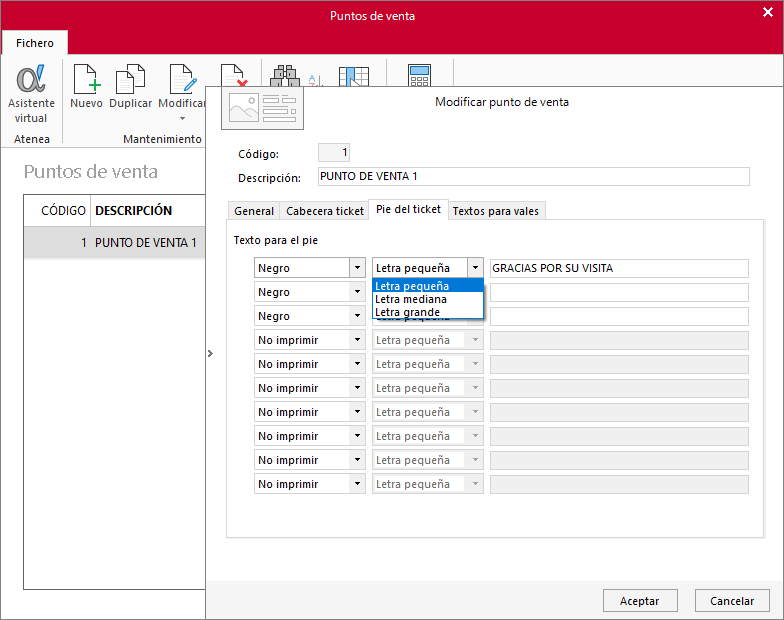The image size is (784, 620).
Task: Go to Textos para vales tab
Action: coord(496,211)
